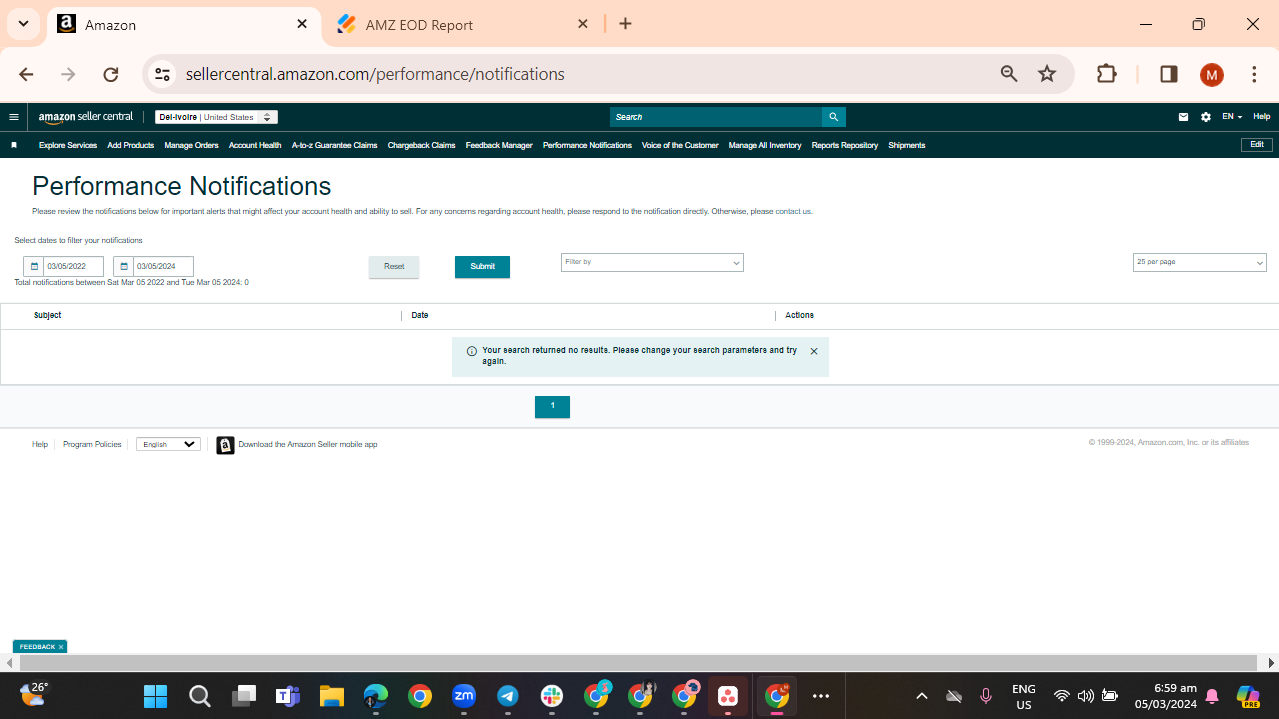Screen dimensions: 1279x719
Task: Open the Seller Central hamburger menu
Action: (x=14, y=117)
